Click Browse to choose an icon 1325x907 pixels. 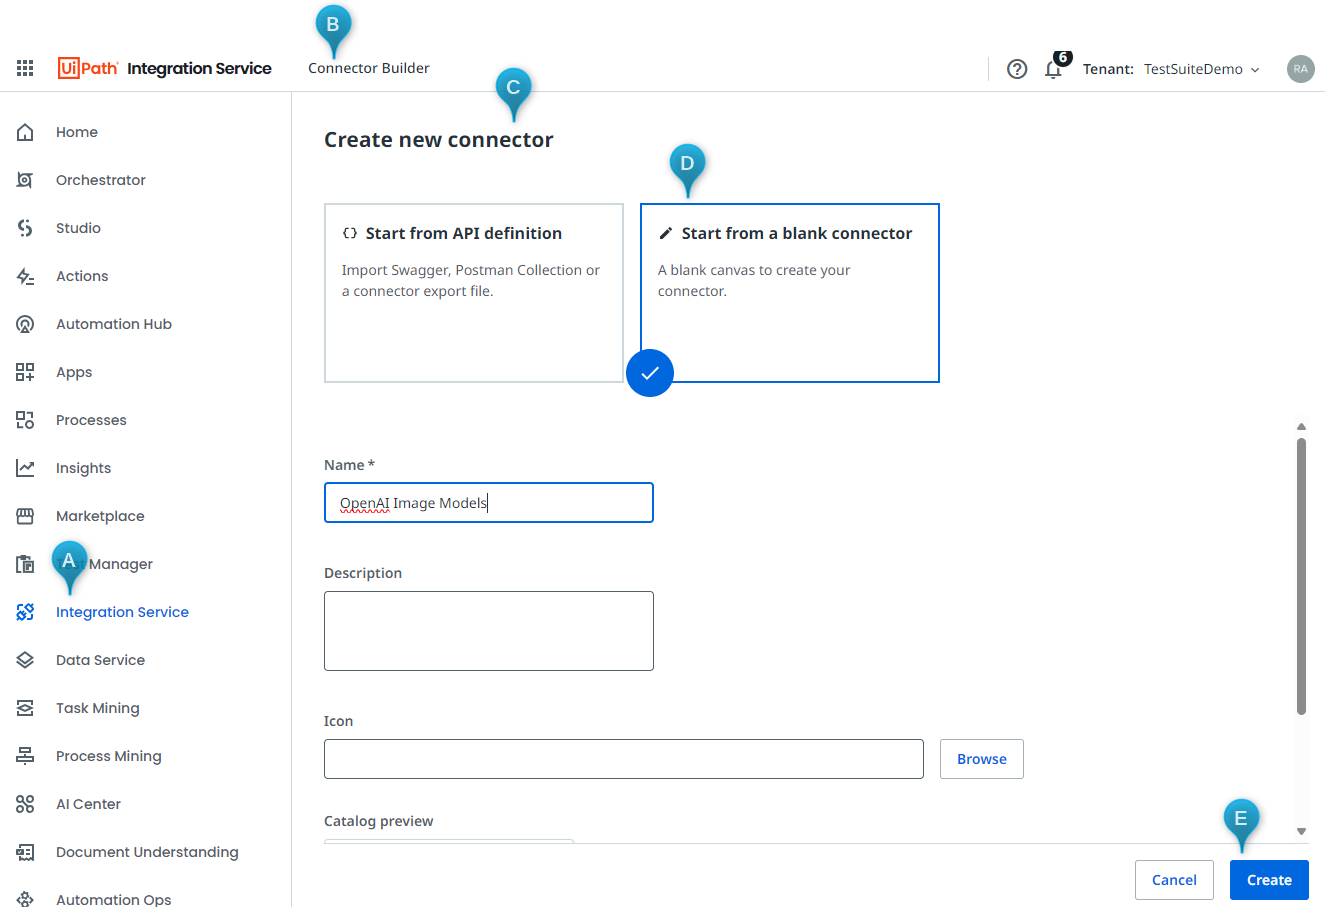[x=982, y=759]
